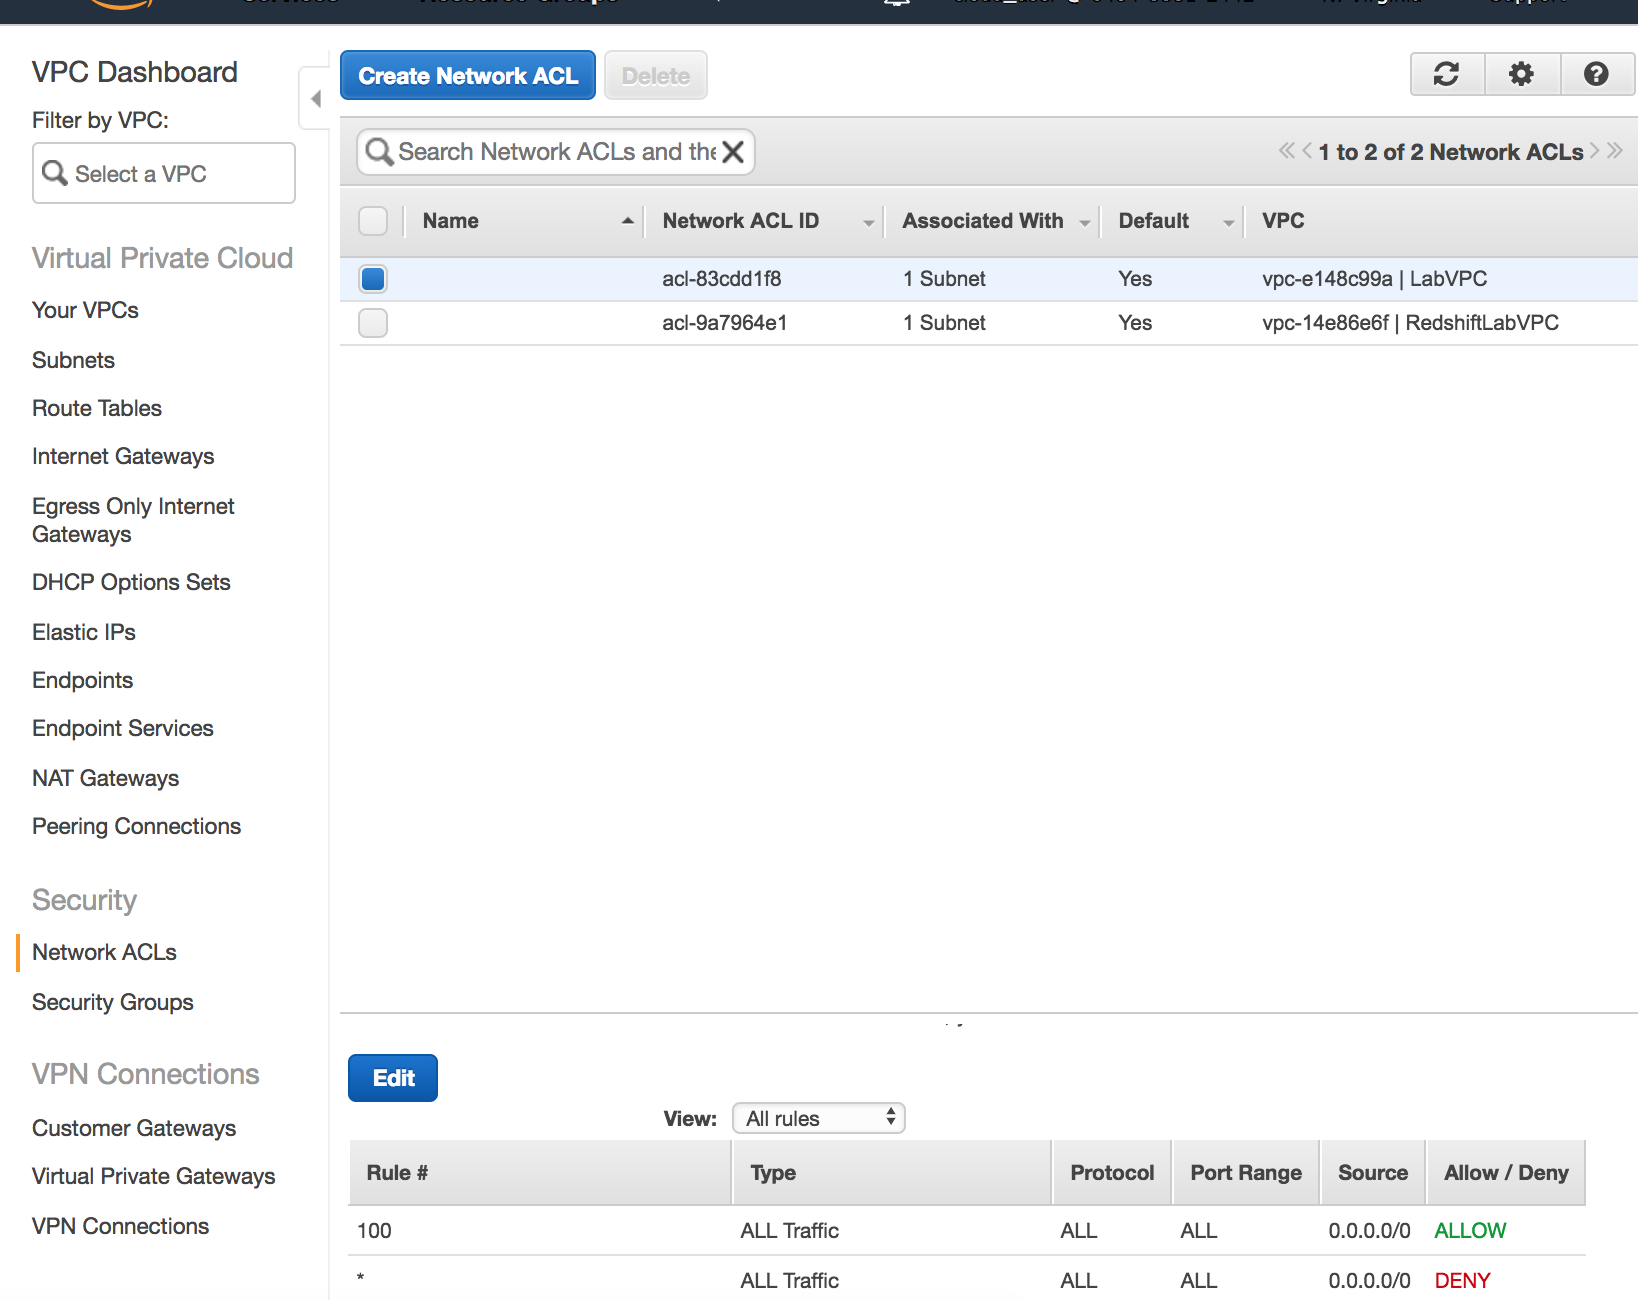The image size is (1638, 1300).
Task: Open Customer Gateways page
Action: point(134,1128)
